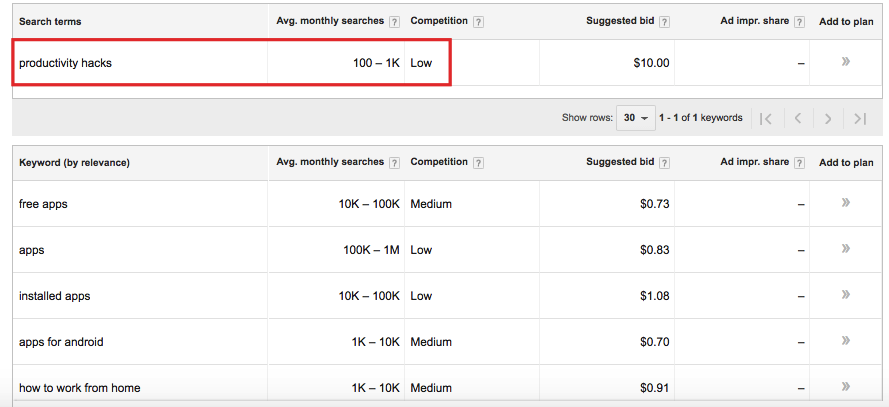Viewport: 889px width, 407px height.
Task: Add 'how to work from home' to plan
Action: (846, 387)
